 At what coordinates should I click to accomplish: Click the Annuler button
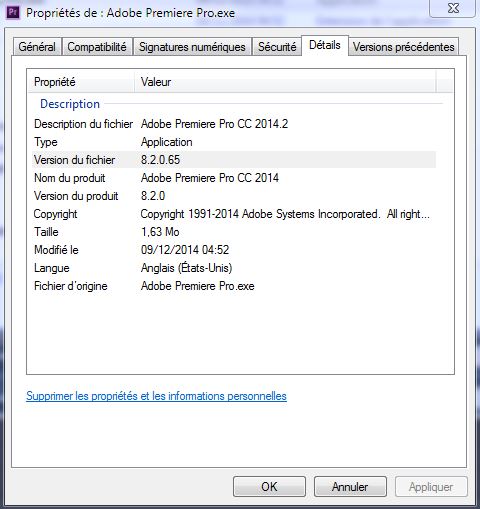350,487
